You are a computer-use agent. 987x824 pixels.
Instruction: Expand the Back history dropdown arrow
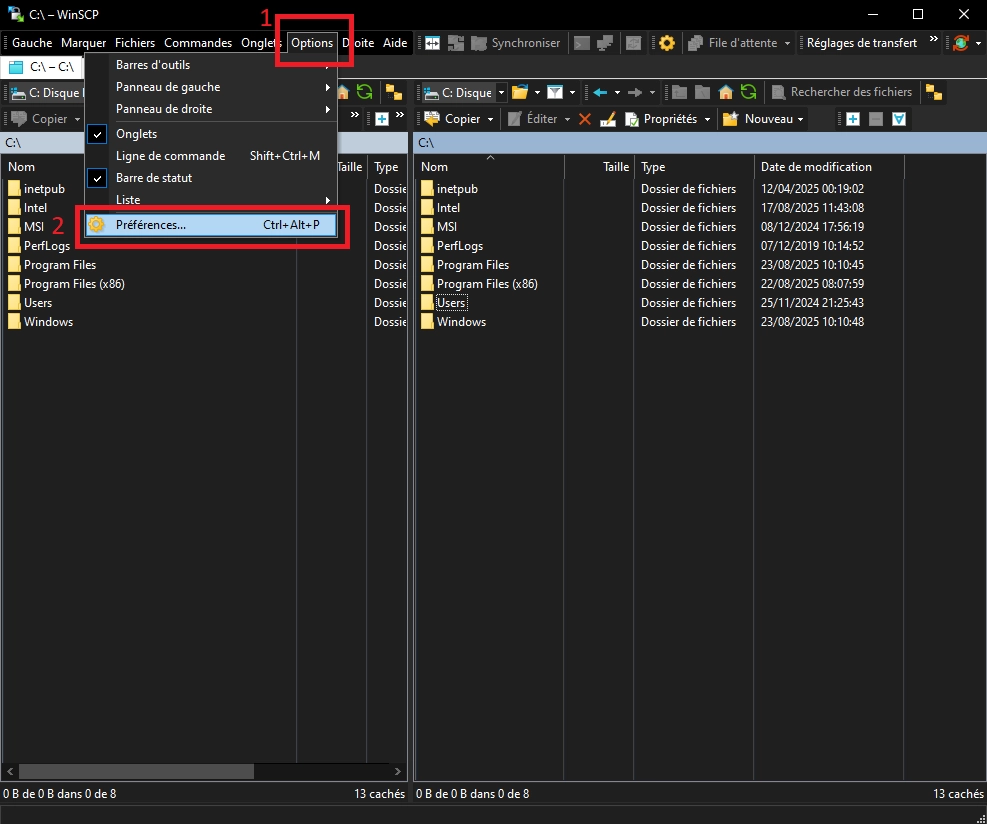click(617, 93)
